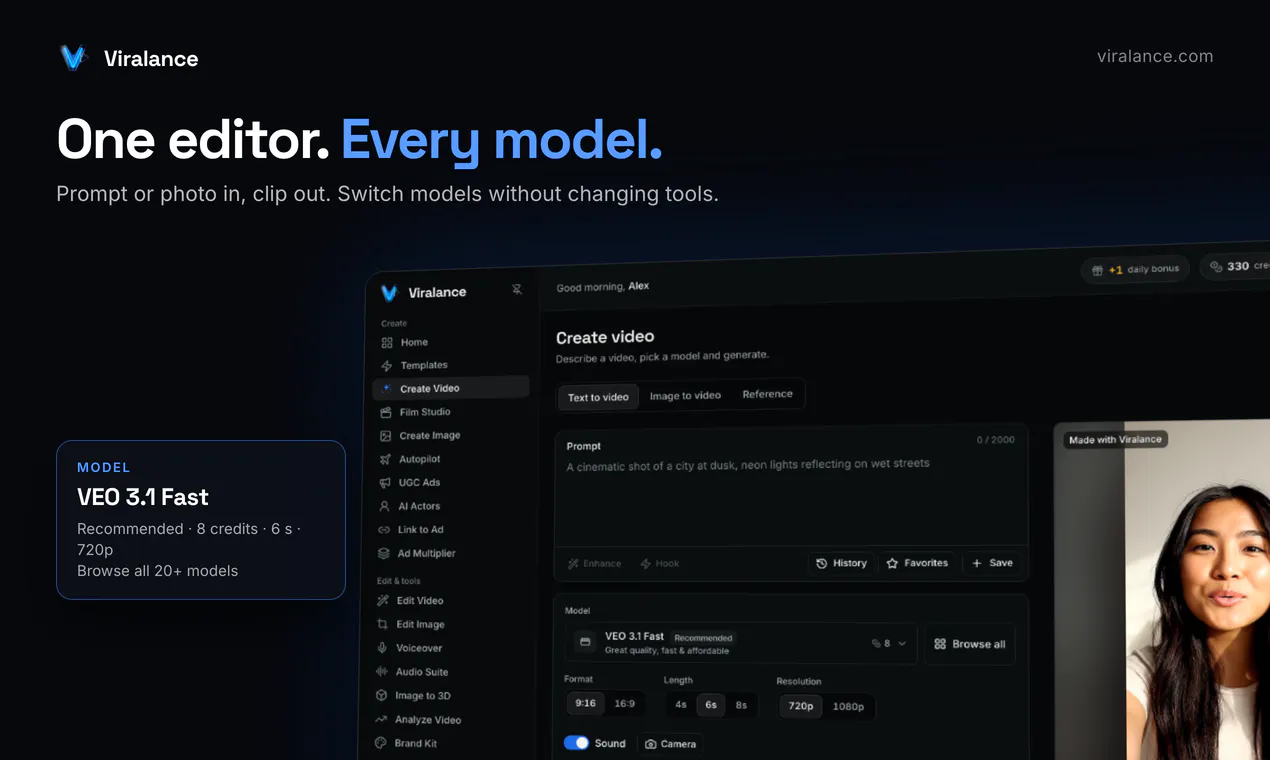The image size is (1270, 760).
Task: Click the 'Edit & tools' section label
Action: click(x=398, y=581)
